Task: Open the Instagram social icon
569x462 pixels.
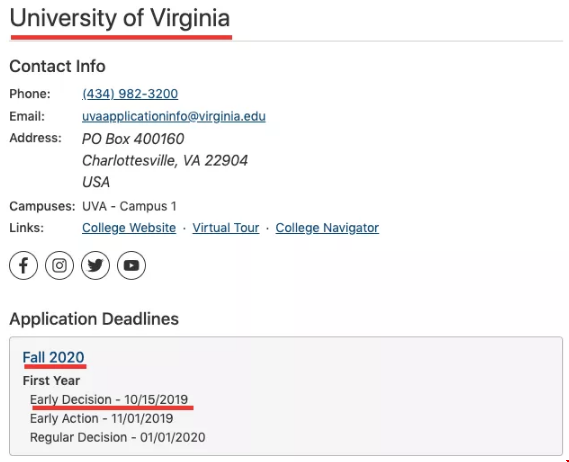Action: click(x=60, y=265)
